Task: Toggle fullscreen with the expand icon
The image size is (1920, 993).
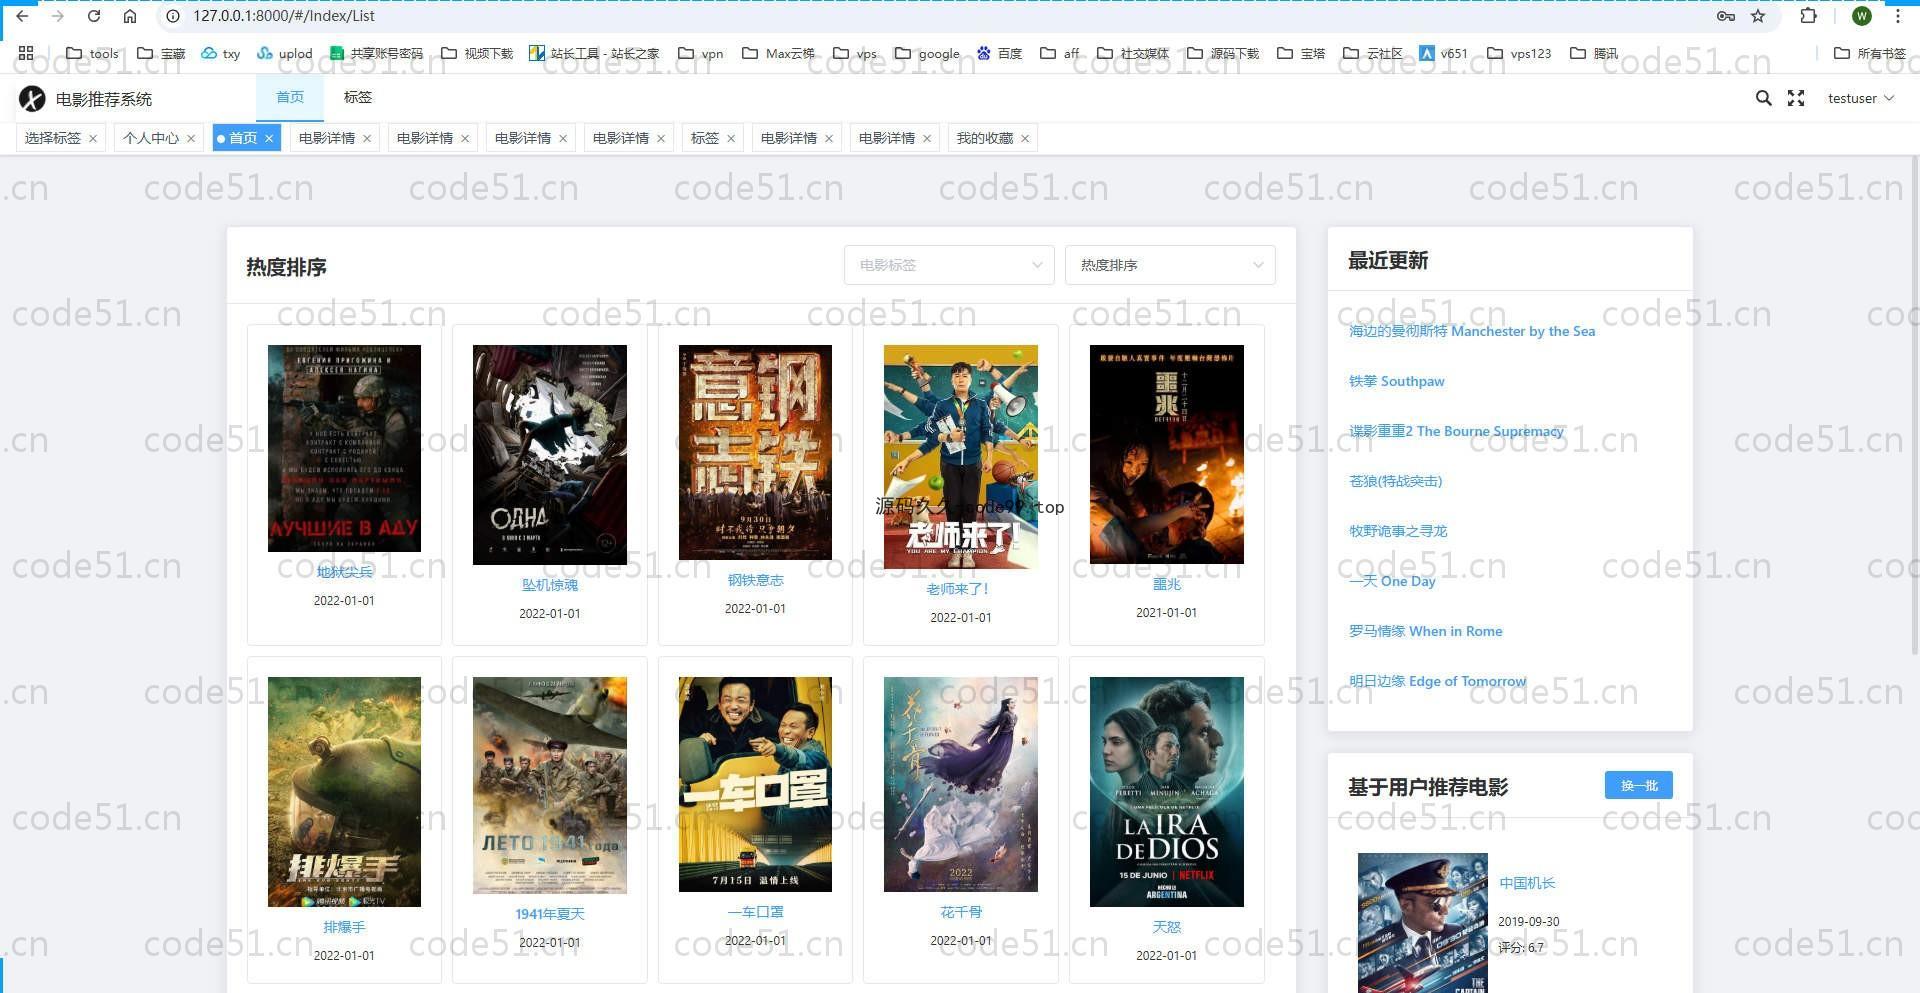Action: 1796,98
